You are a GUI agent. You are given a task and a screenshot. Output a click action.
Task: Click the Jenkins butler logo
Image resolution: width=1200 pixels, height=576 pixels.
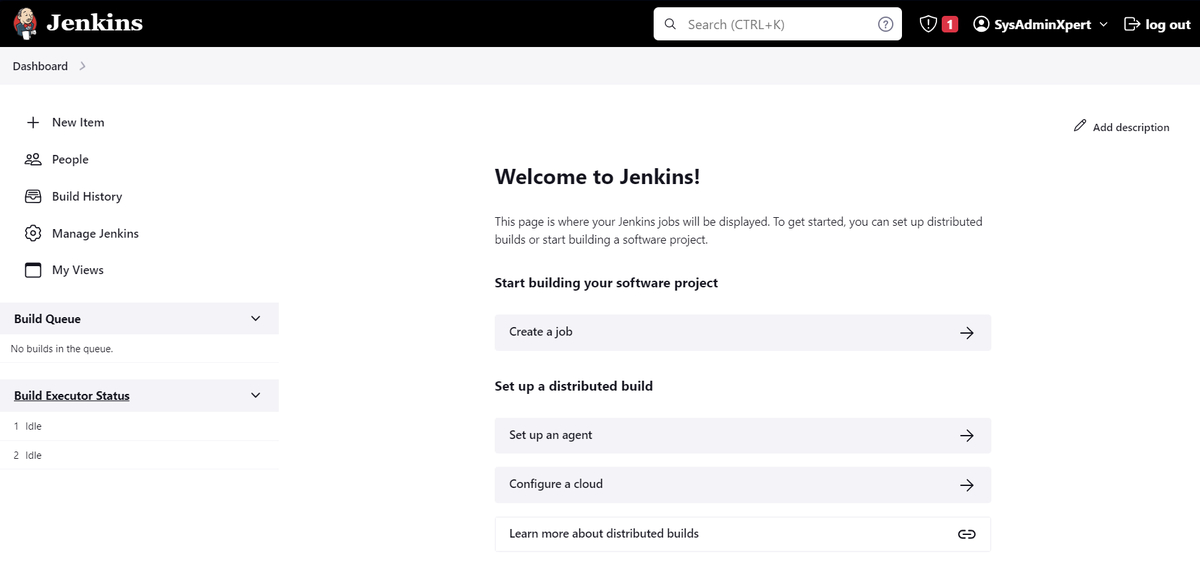24,23
